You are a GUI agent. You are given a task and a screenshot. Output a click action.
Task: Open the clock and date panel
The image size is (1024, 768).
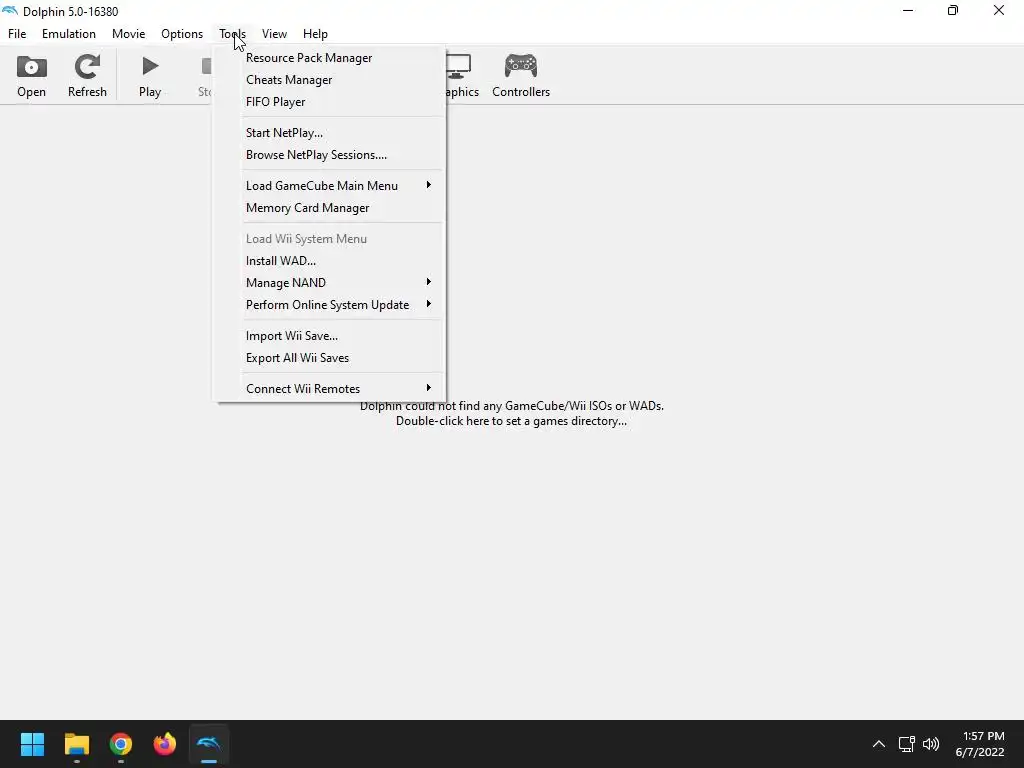point(980,744)
